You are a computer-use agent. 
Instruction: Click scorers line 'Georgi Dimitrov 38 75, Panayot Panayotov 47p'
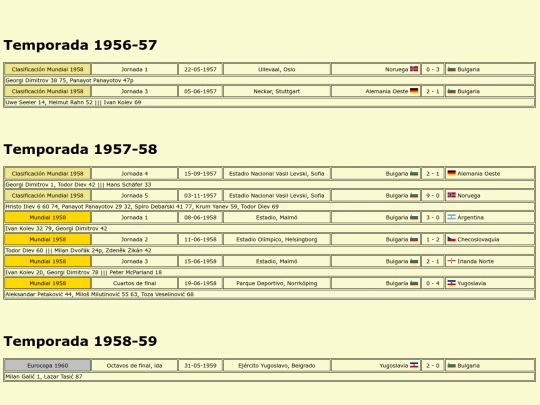click(x=269, y=80)
